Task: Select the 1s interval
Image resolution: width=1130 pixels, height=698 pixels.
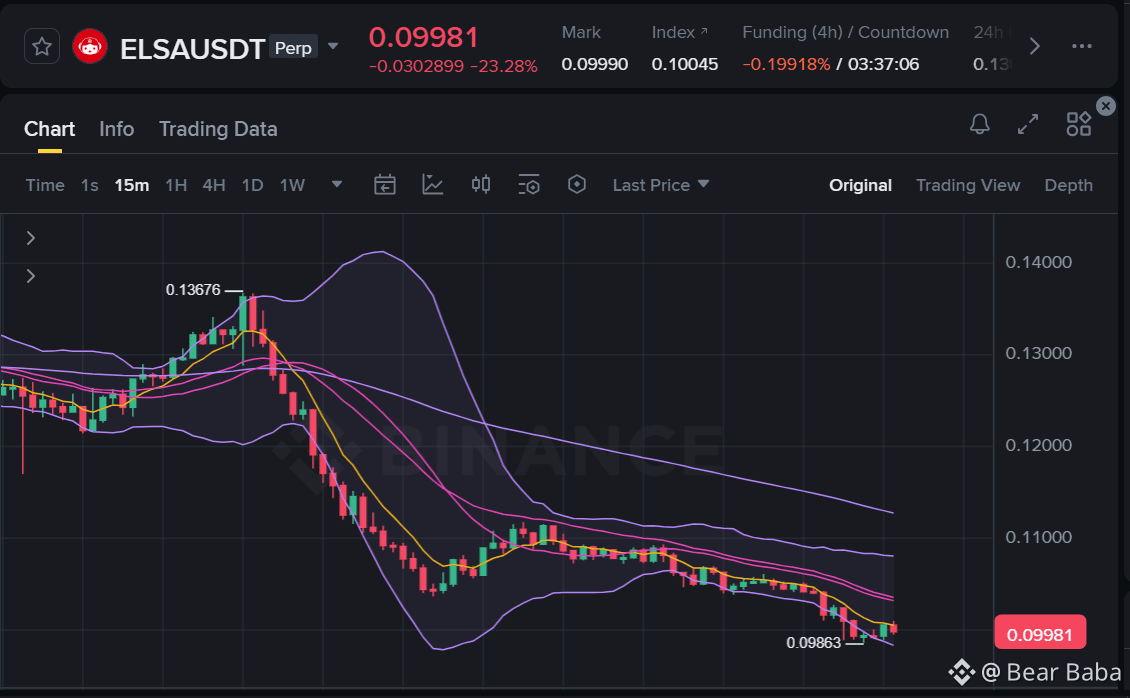Action: click(89, 185)
